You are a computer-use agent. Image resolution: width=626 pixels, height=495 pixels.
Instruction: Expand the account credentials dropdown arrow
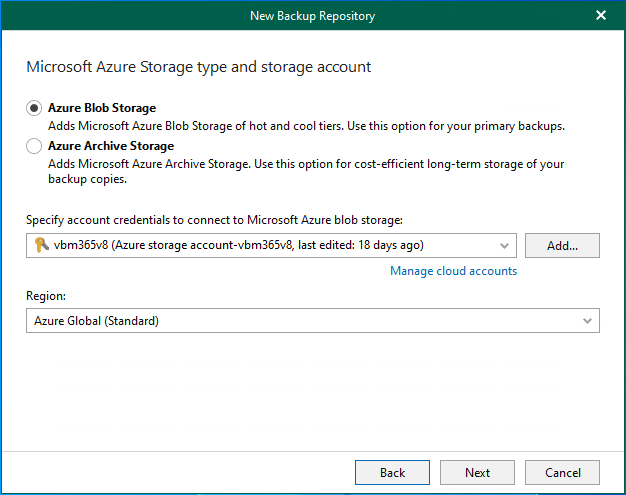click(x=503, y=245)
